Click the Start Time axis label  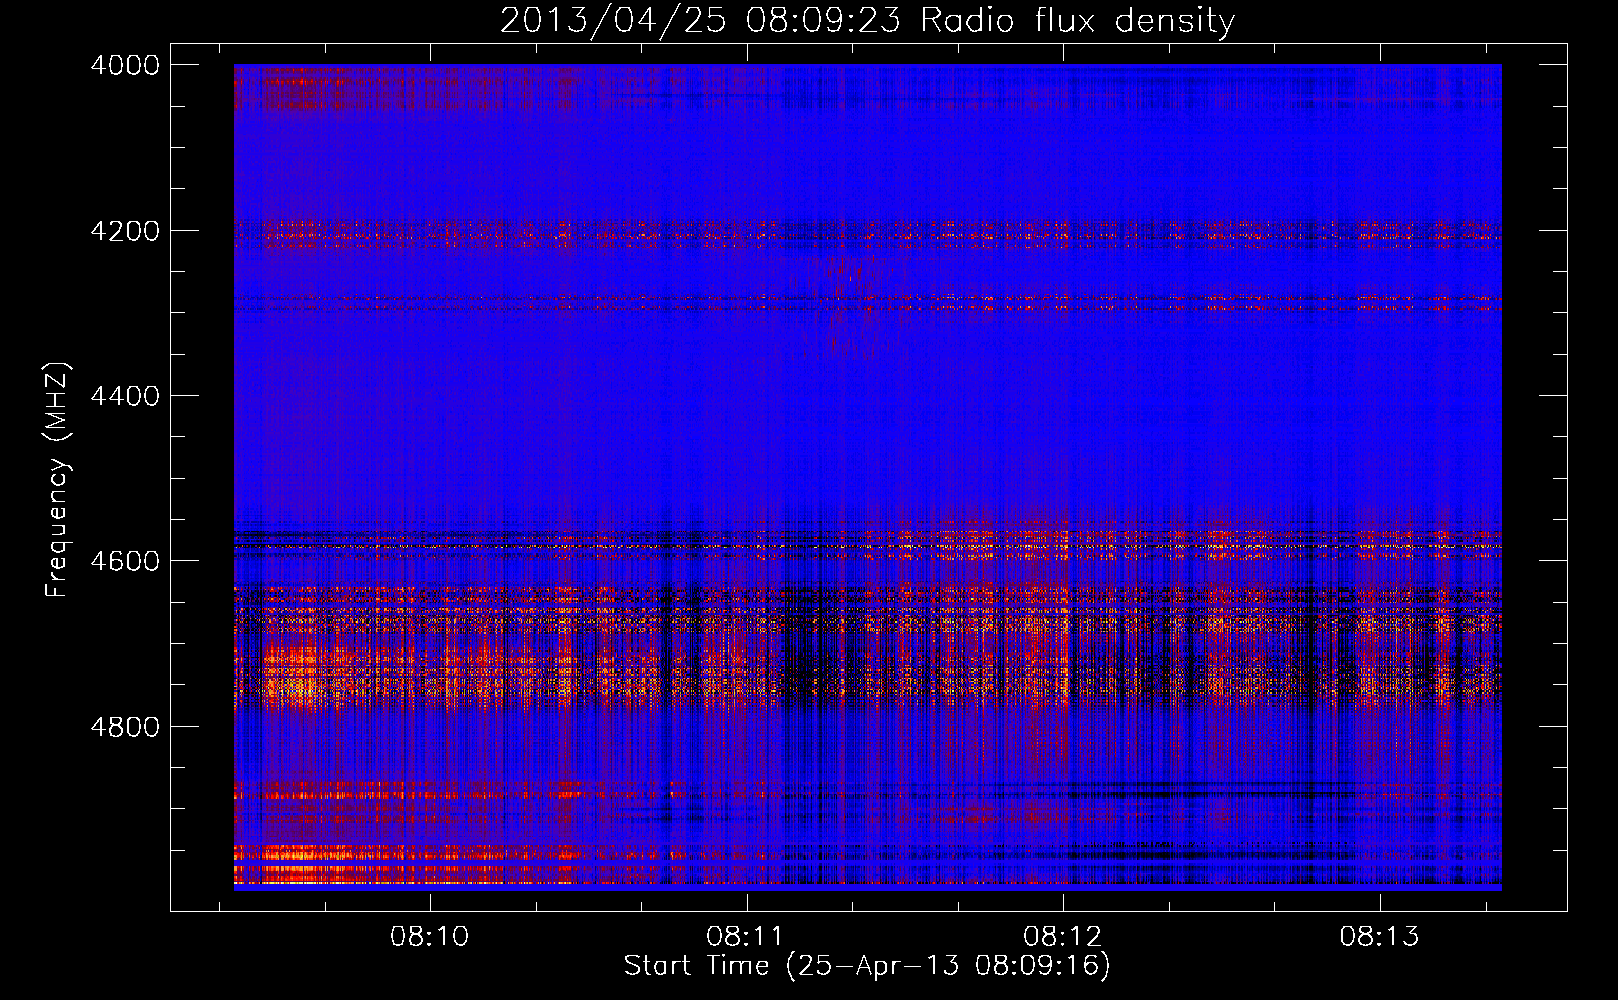867,966
